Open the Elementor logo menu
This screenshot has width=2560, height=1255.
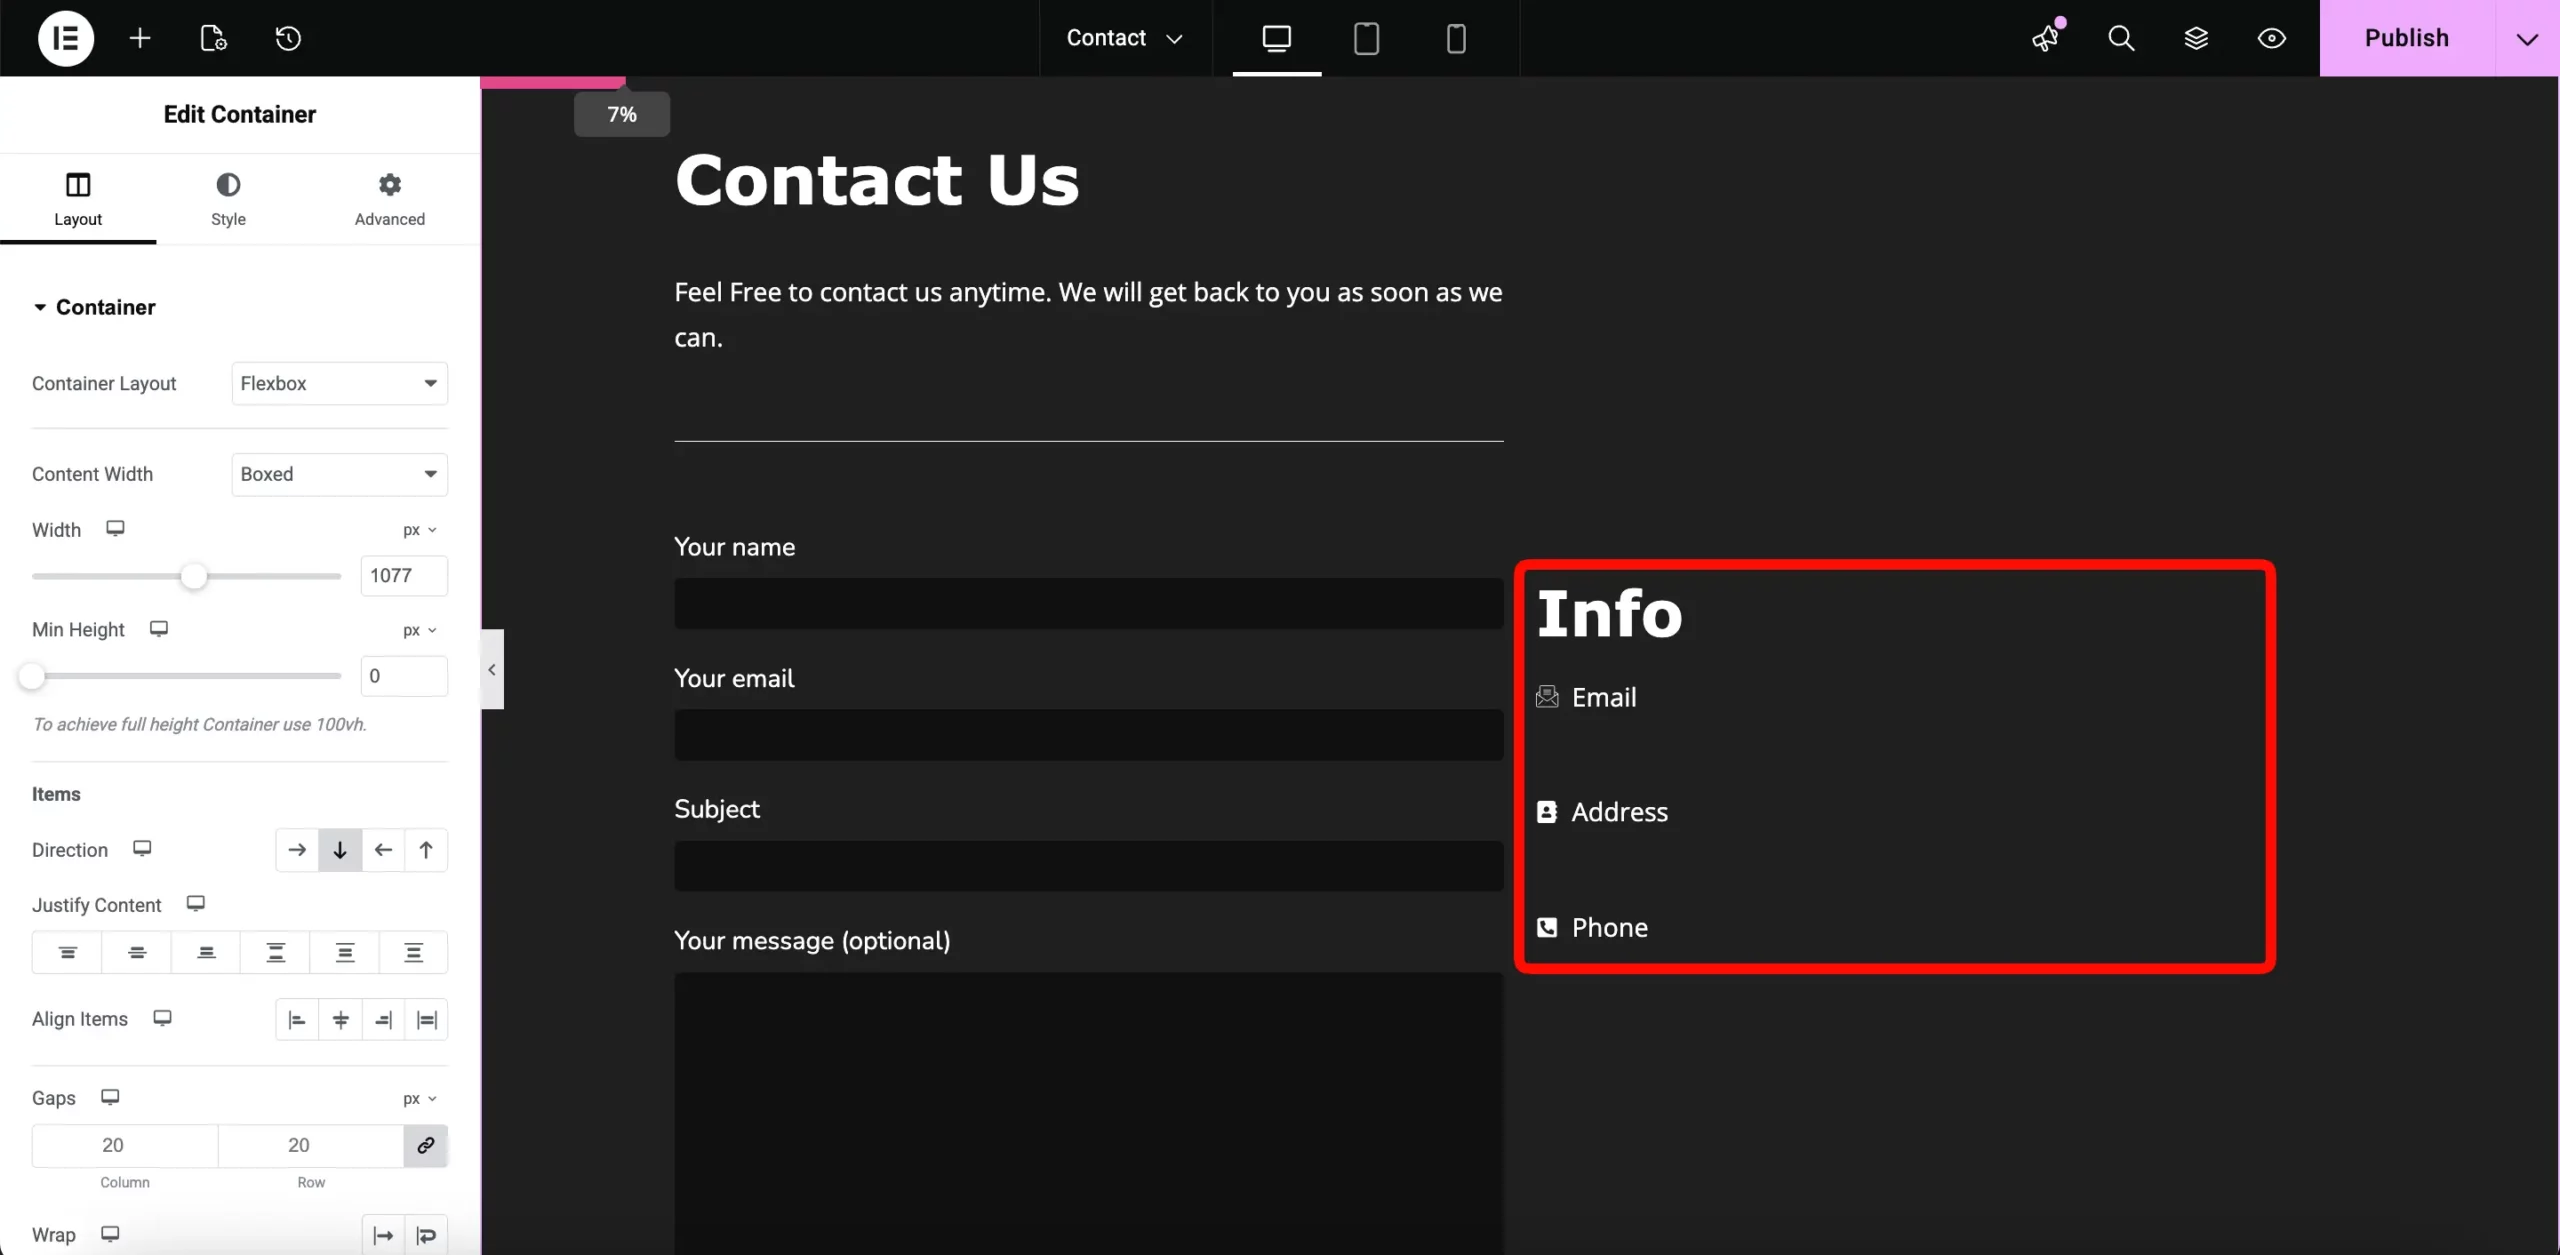[x=64, y=38]
